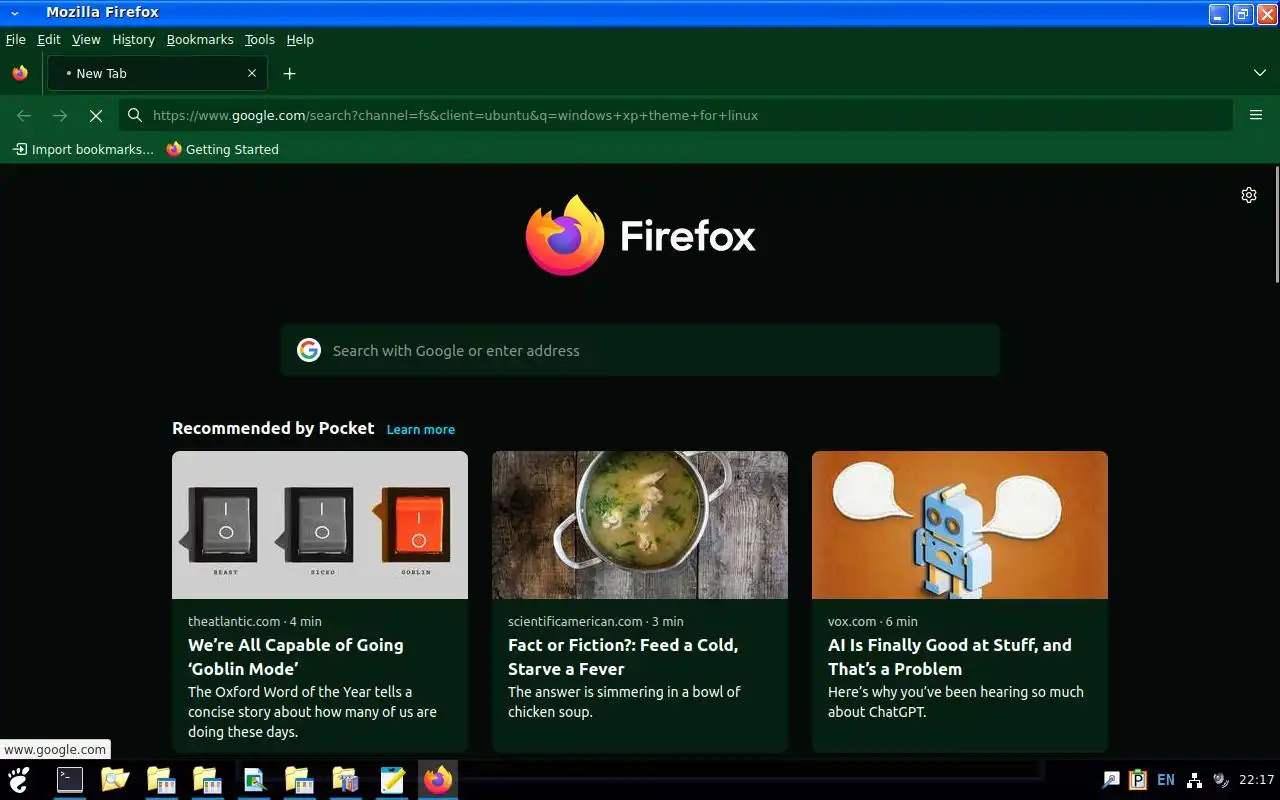Click scientificamerican.com source text
The height and width of the screenshot is (800, 1280).
pyautogui.click(x=575, y=621)
